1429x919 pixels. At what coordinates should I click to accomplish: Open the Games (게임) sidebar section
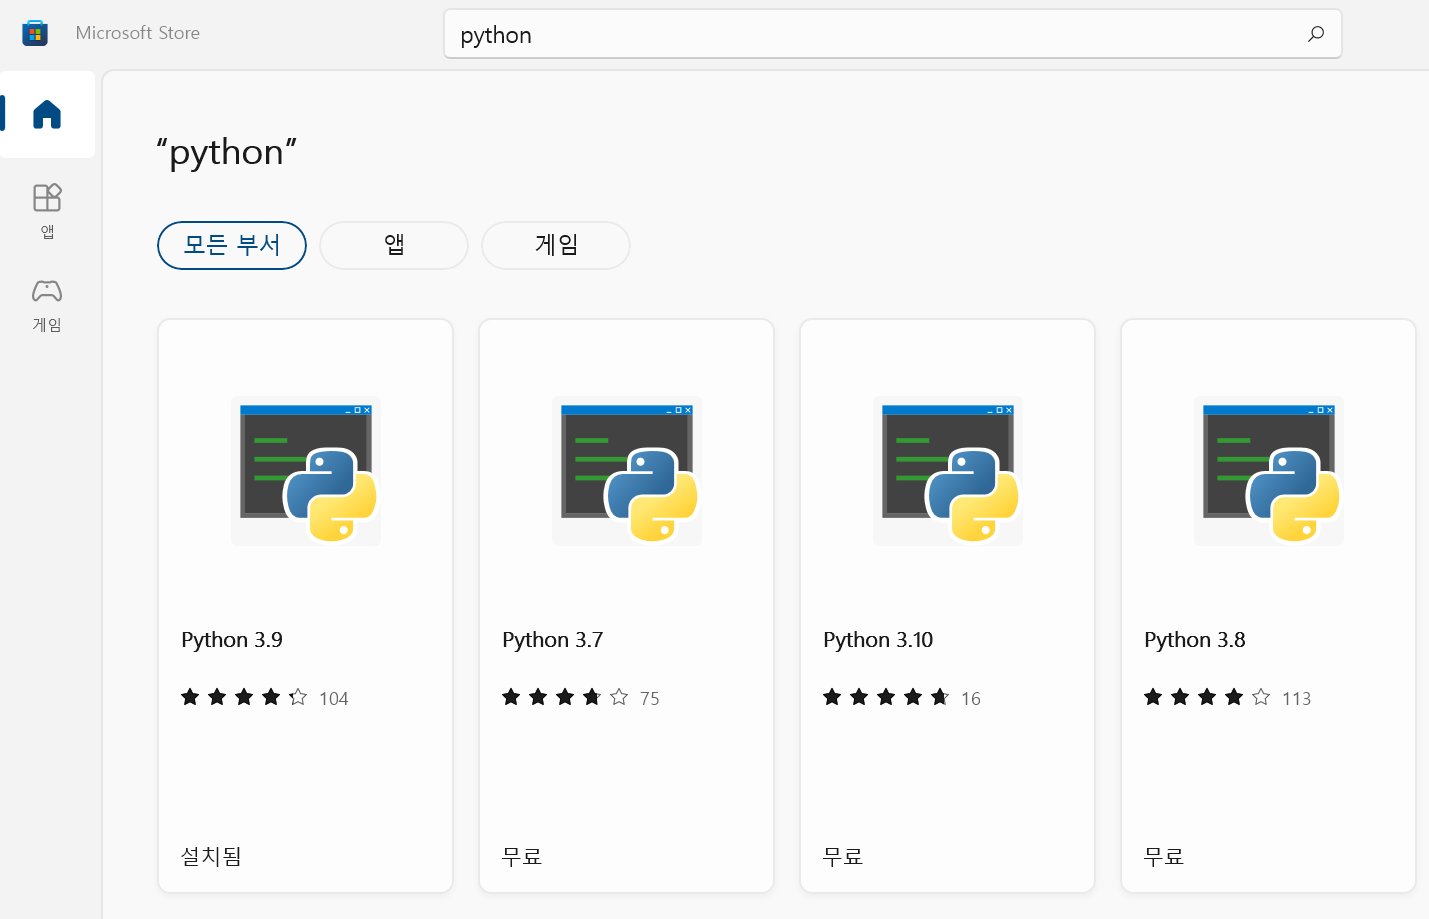coord(47,305)
